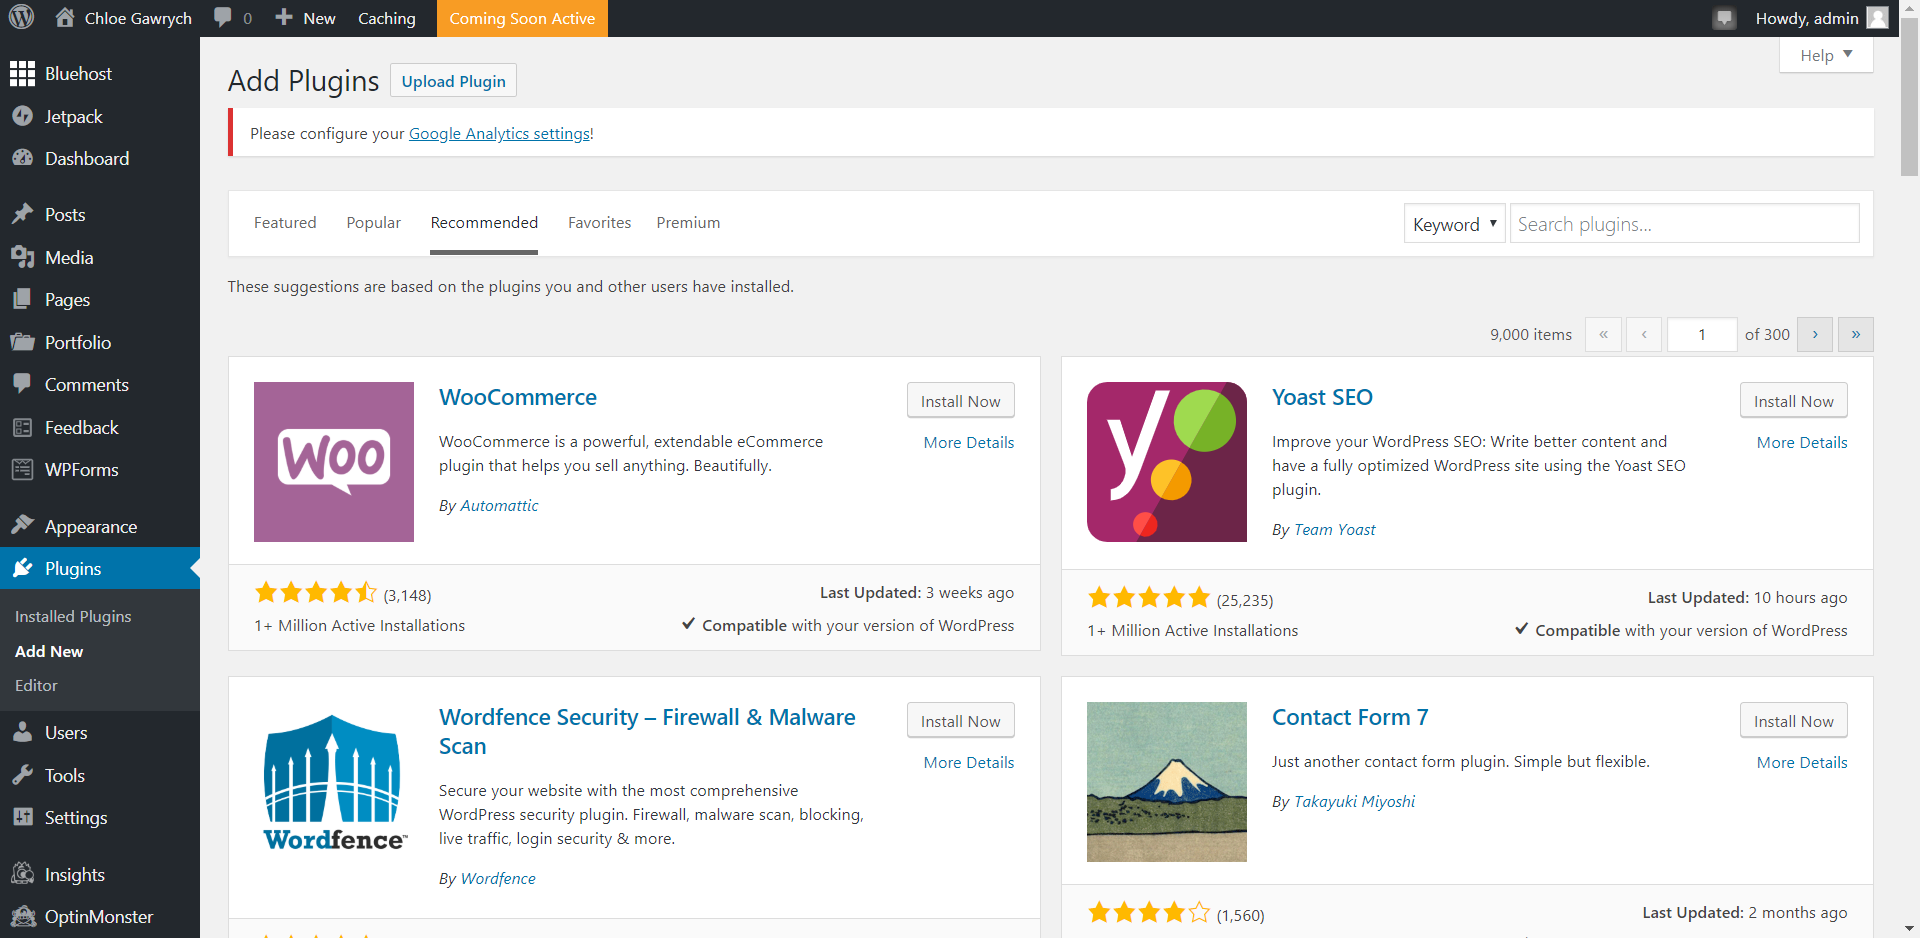Open the Team Yoast author link
The height and width of the screenshot is (938, 1920).
(x=1335, y=529)
